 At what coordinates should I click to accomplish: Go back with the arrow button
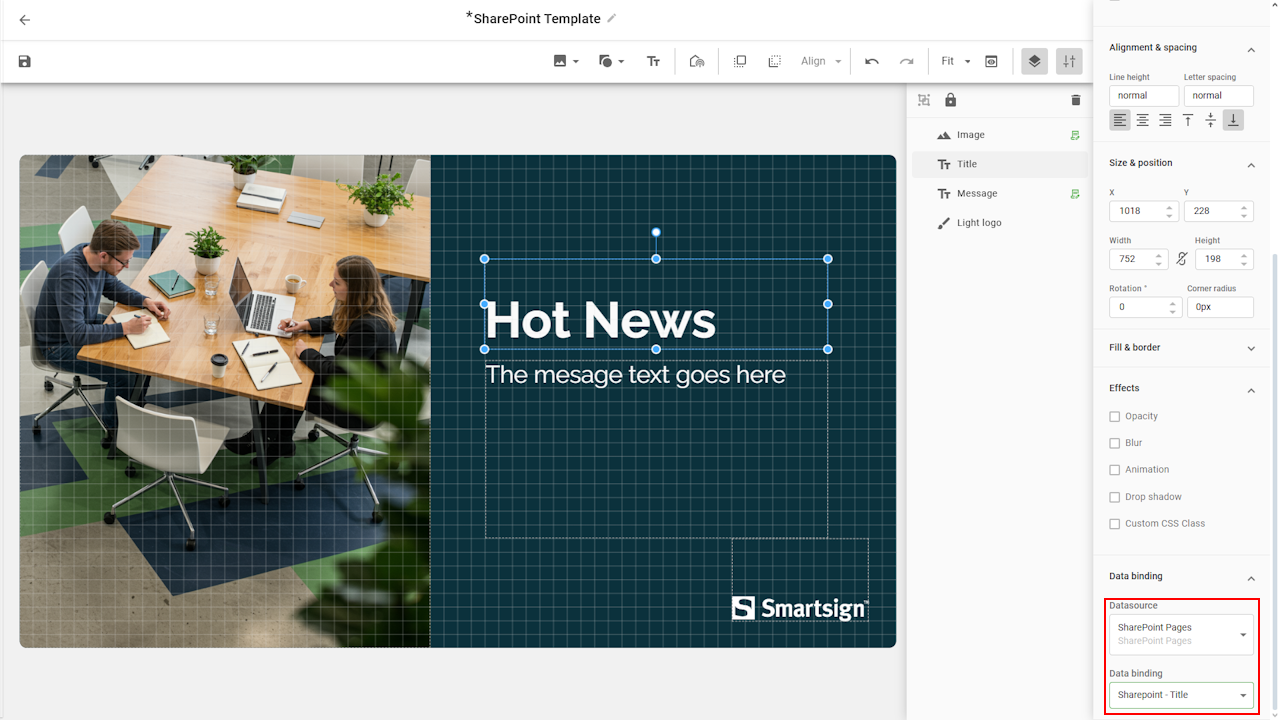pos(25,20)
